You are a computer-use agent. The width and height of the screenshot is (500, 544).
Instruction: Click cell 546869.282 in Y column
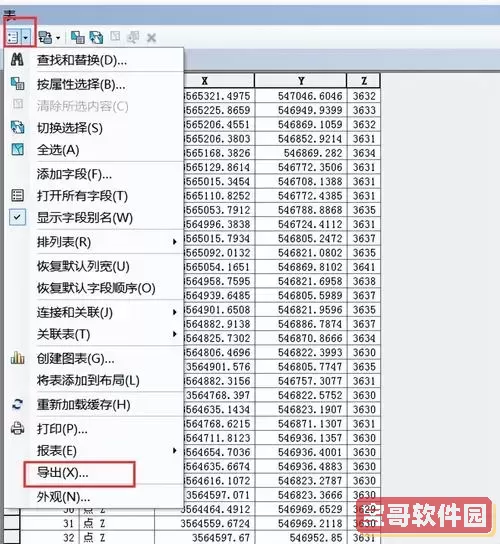coord(301,153)
